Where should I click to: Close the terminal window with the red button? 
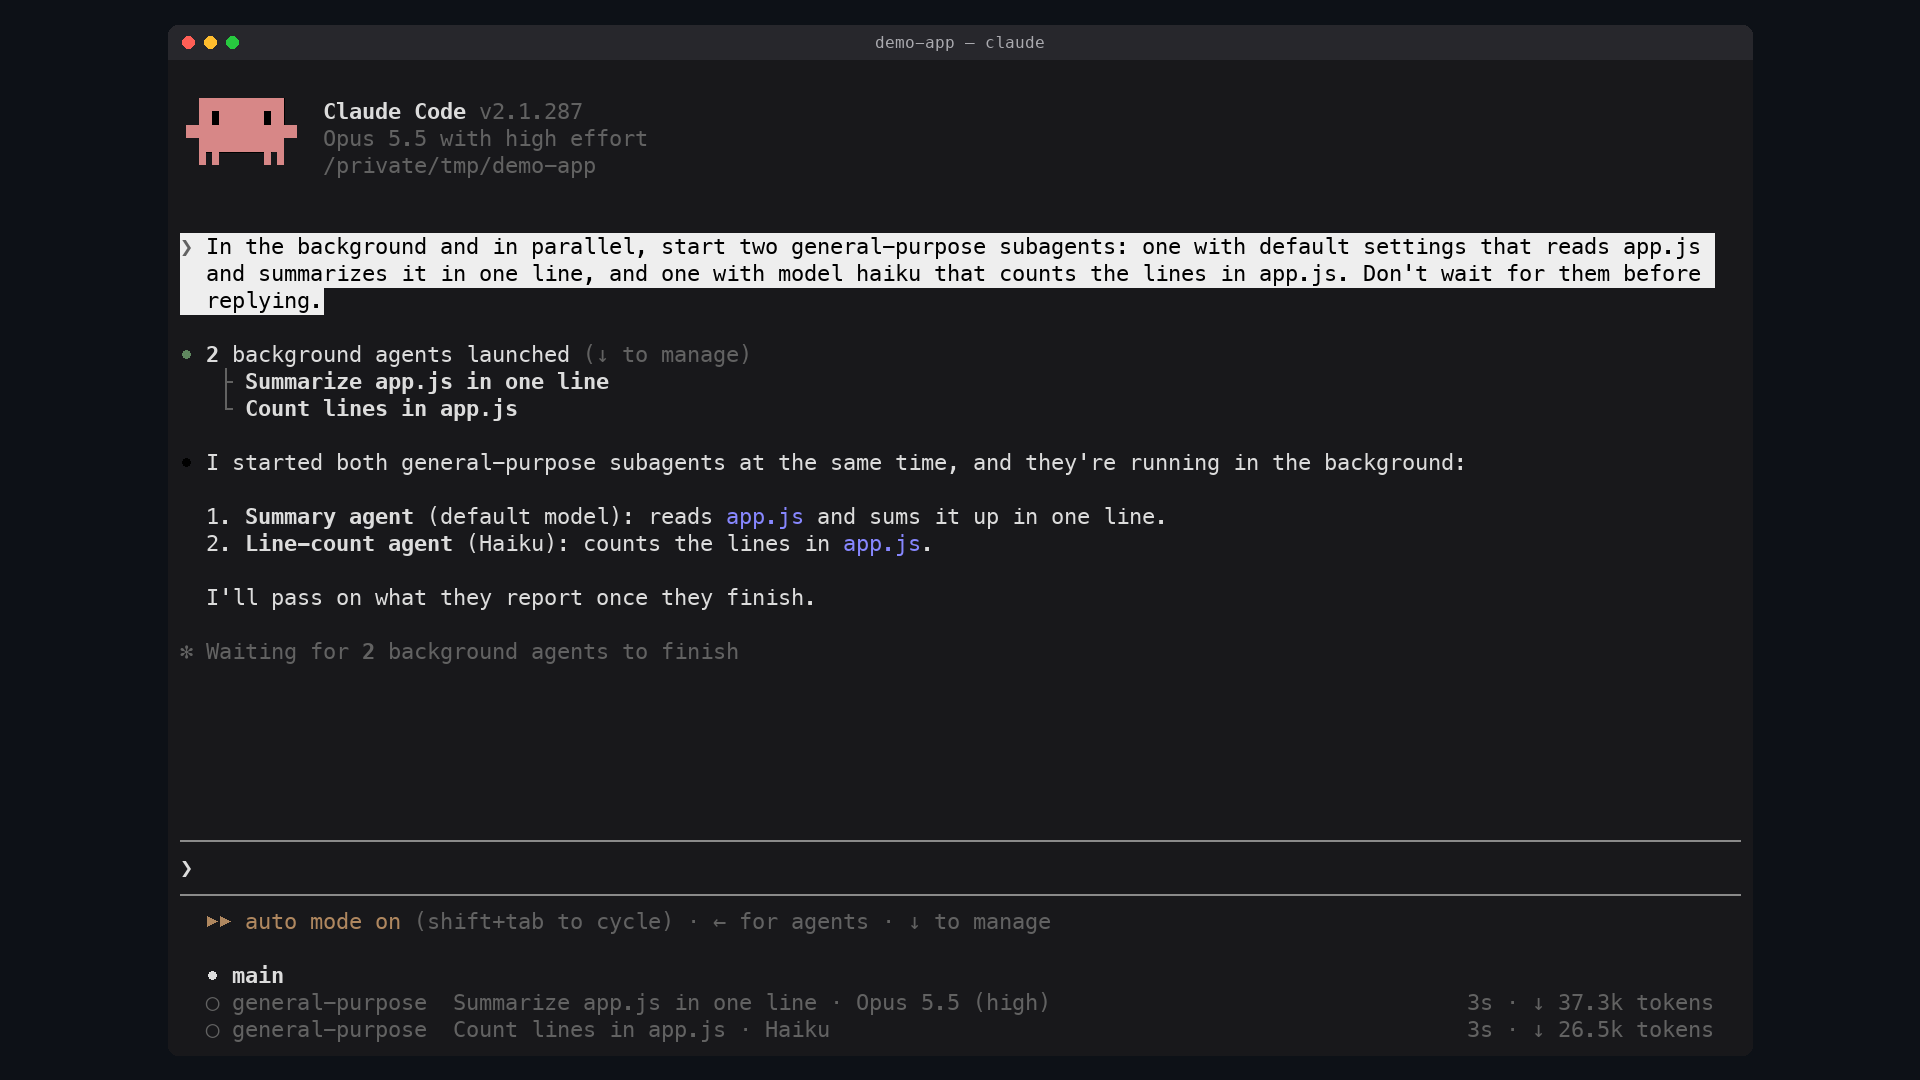[x=188, y=43]
